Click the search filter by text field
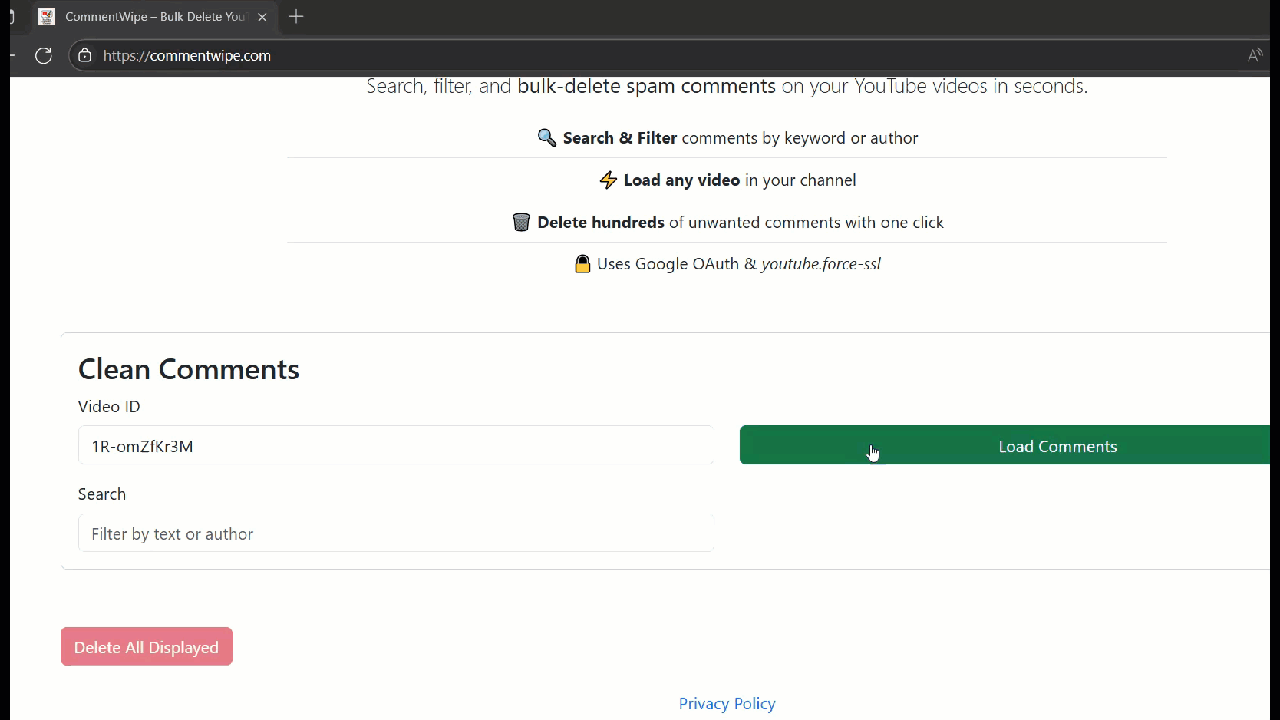This screenshot has width=1280, height=720. click(396, 533)
